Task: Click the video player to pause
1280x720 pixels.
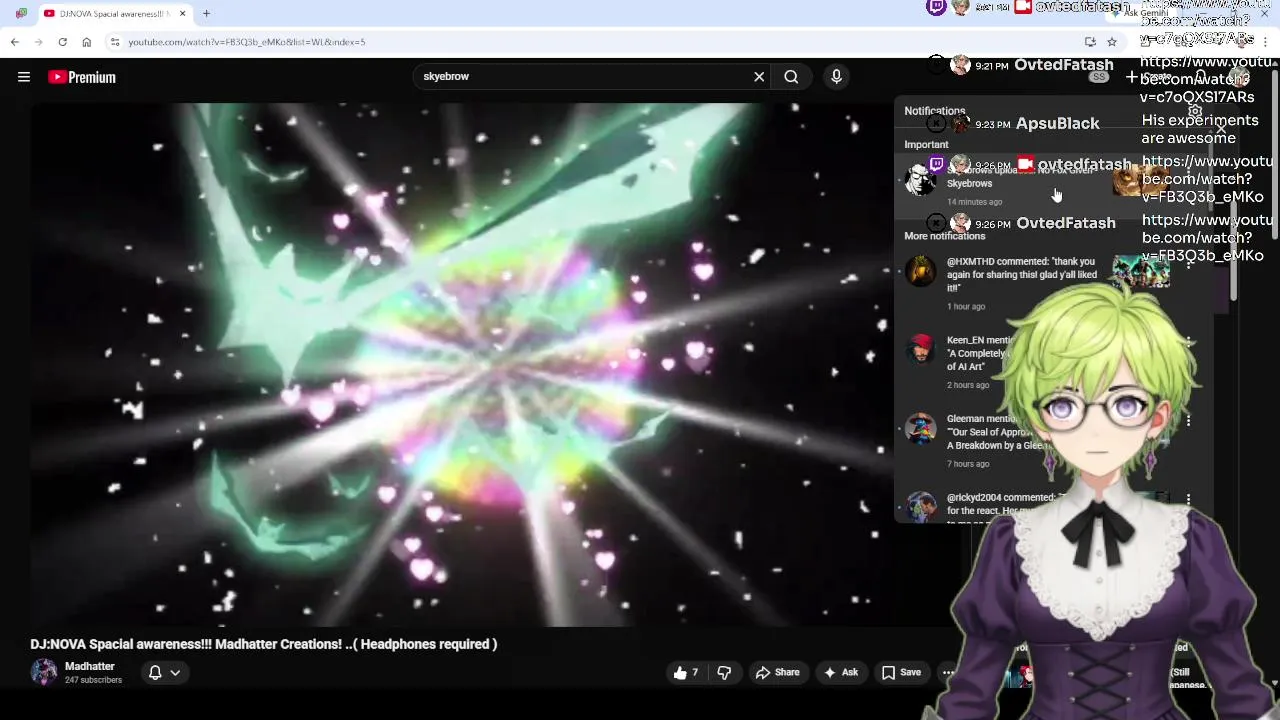Action: [x=461, y=365]
